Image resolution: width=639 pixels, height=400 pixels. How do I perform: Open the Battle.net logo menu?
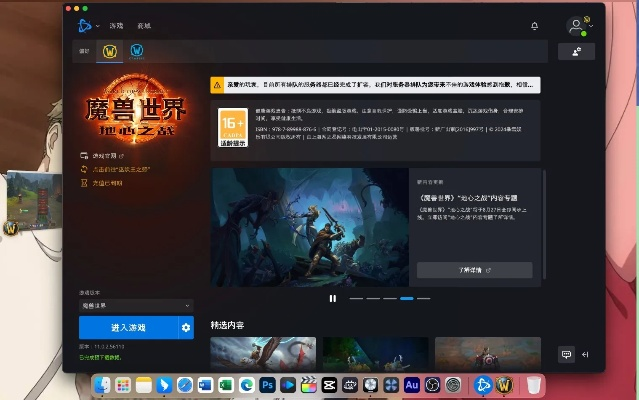tap(84, 25)
